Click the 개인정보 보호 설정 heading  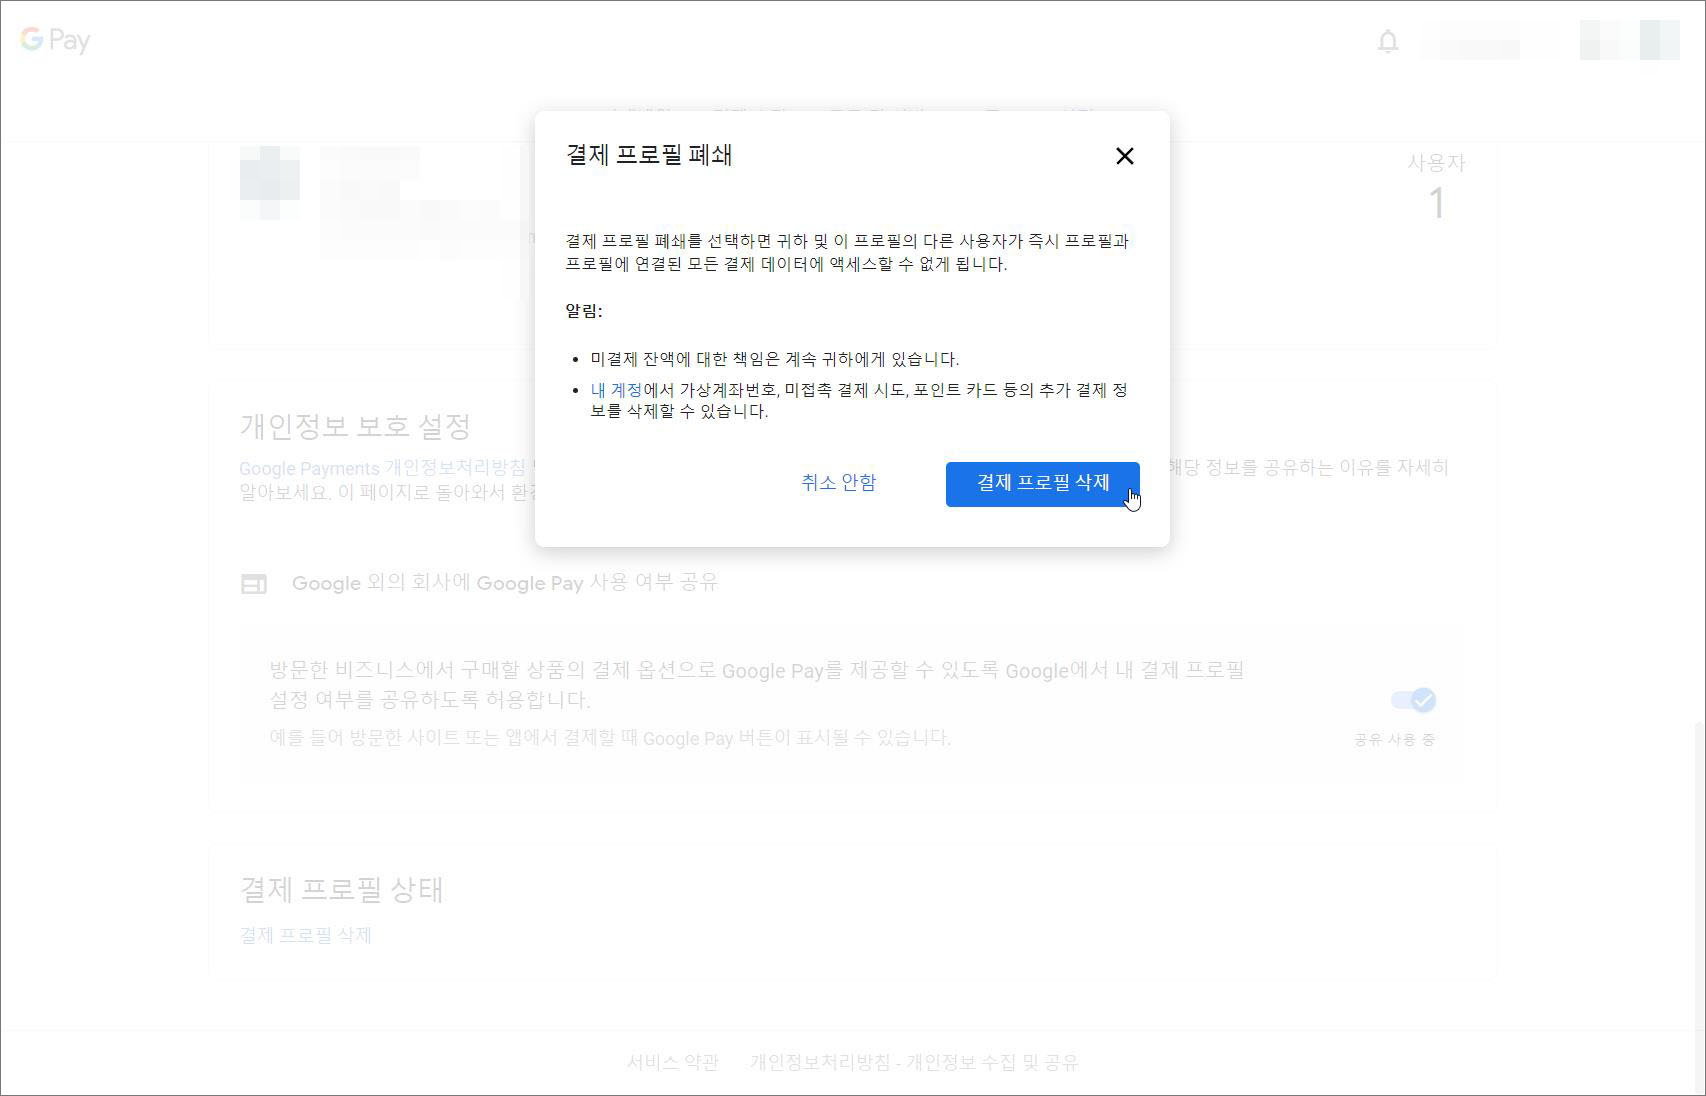355,426
